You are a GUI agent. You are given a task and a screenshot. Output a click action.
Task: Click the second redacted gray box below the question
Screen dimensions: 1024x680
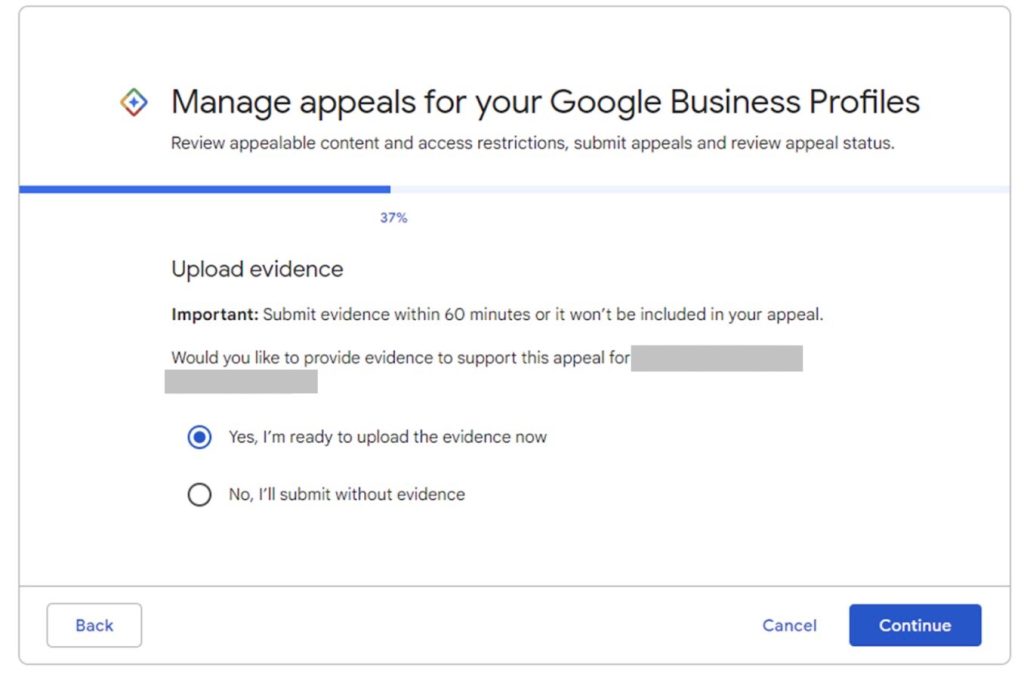(241, 381)
